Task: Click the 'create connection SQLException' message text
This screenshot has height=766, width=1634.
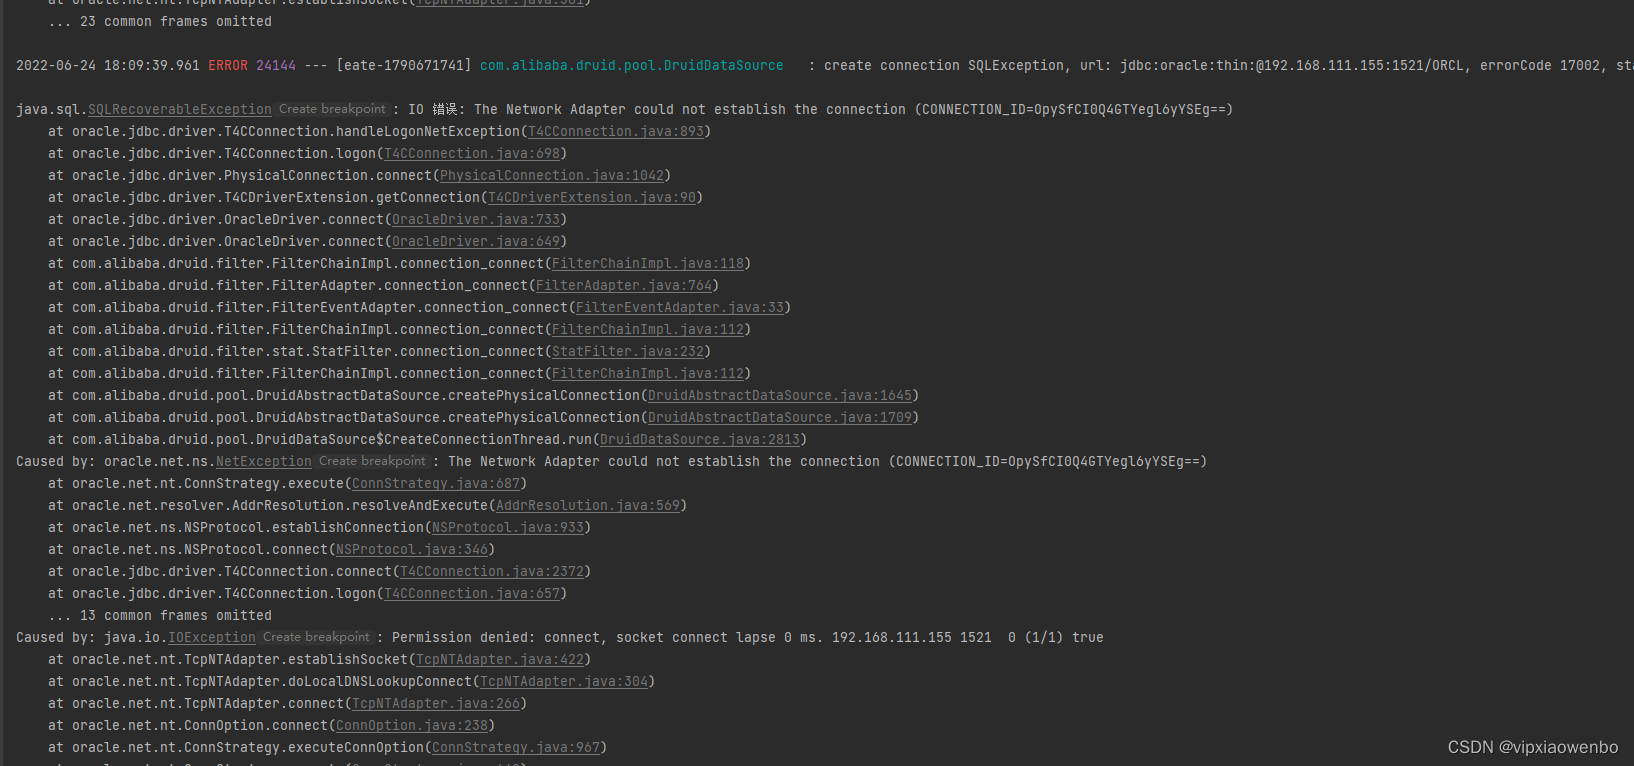Action: [944, 66]
